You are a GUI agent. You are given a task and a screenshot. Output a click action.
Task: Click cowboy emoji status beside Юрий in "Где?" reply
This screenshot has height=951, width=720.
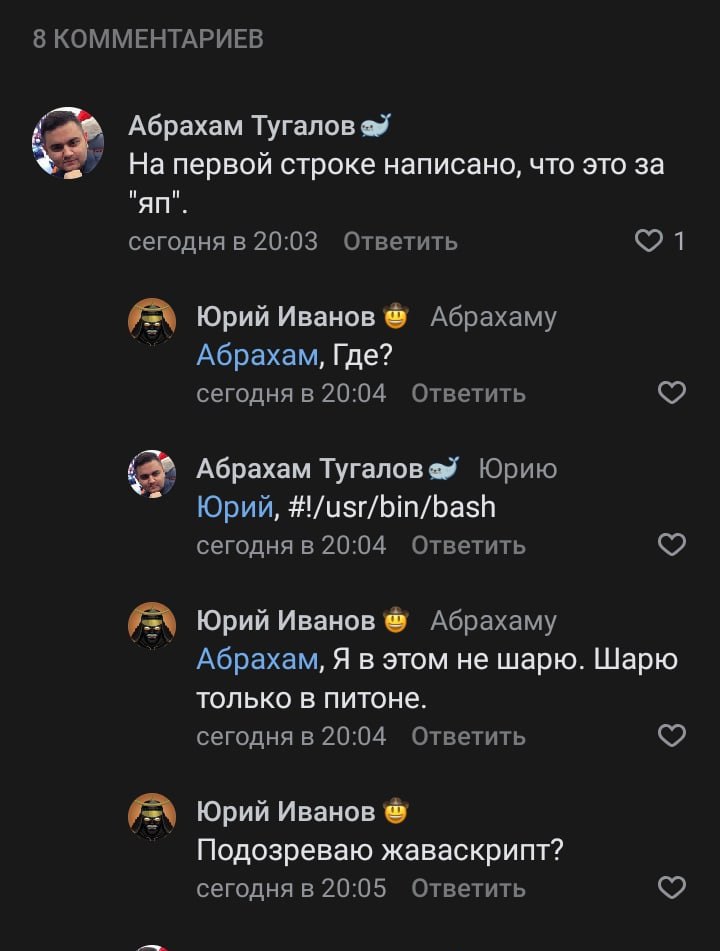tap(396, 318)
